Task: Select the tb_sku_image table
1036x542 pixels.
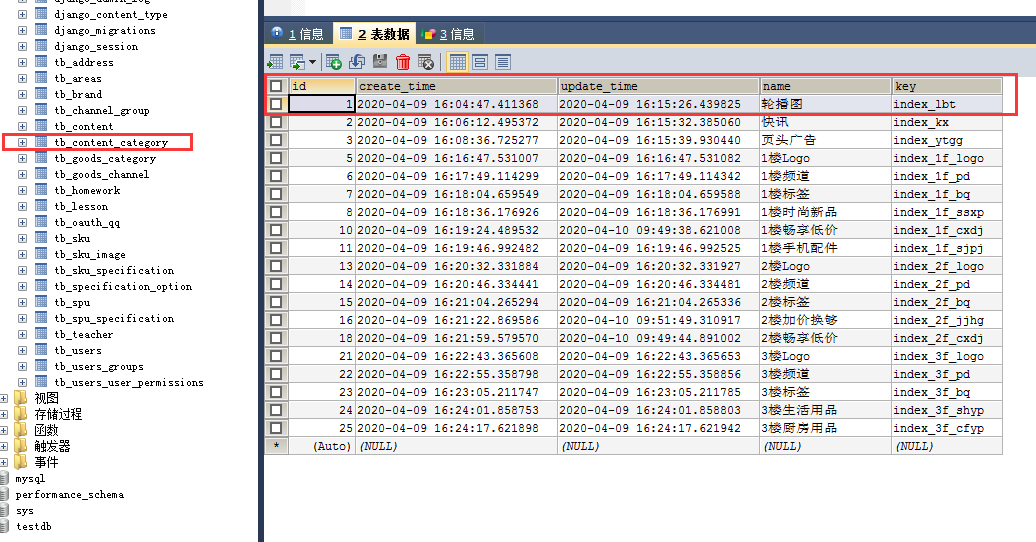Action: point(90,254)
